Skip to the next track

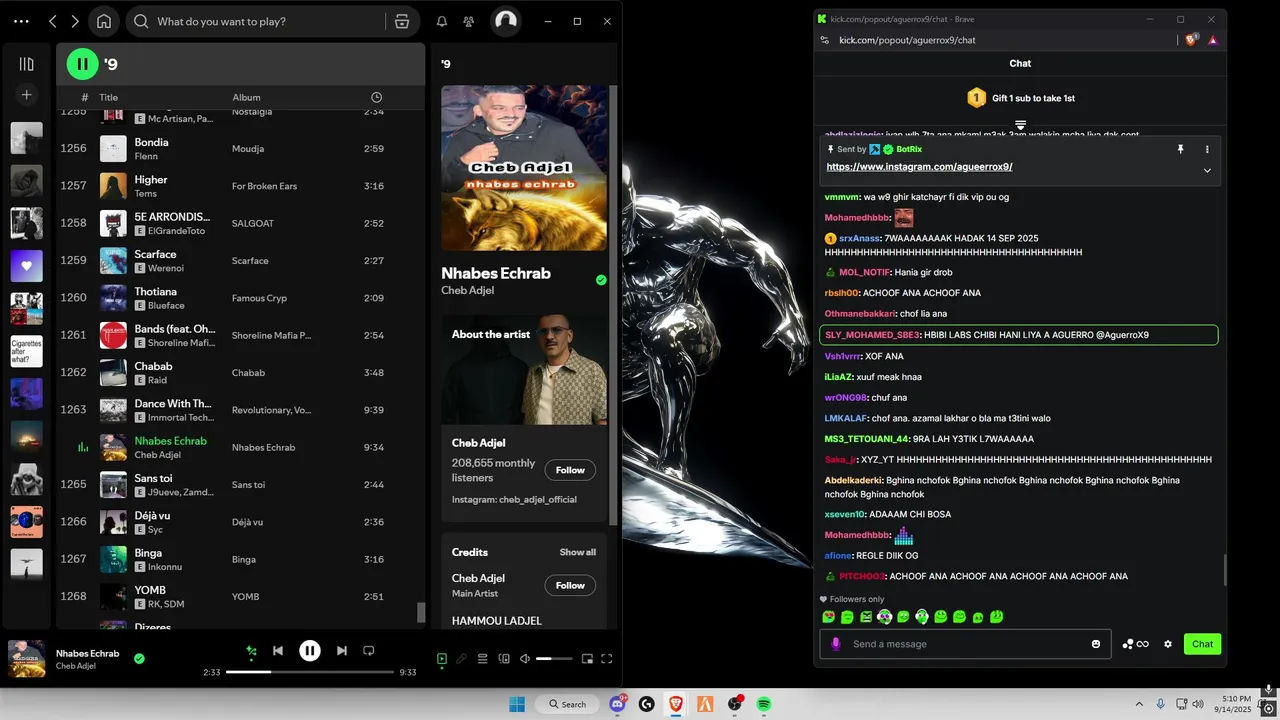pos(342,651)
